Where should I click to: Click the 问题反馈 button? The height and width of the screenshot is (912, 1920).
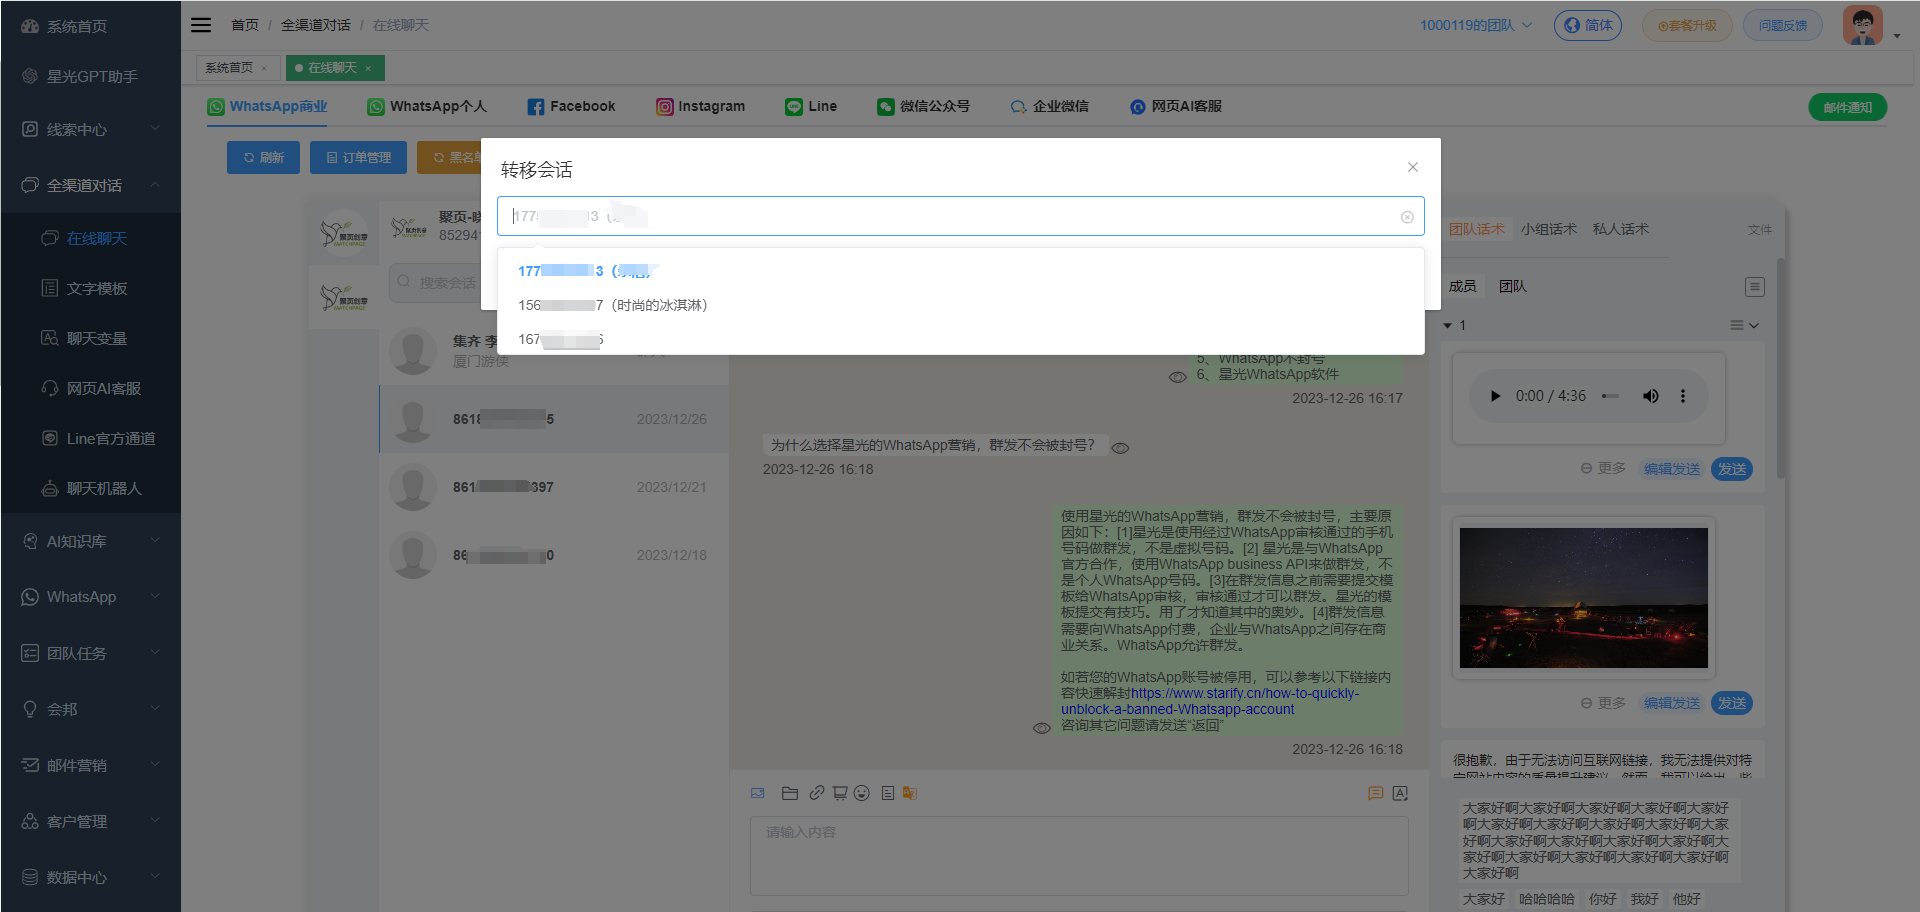tap(1783, 25)
